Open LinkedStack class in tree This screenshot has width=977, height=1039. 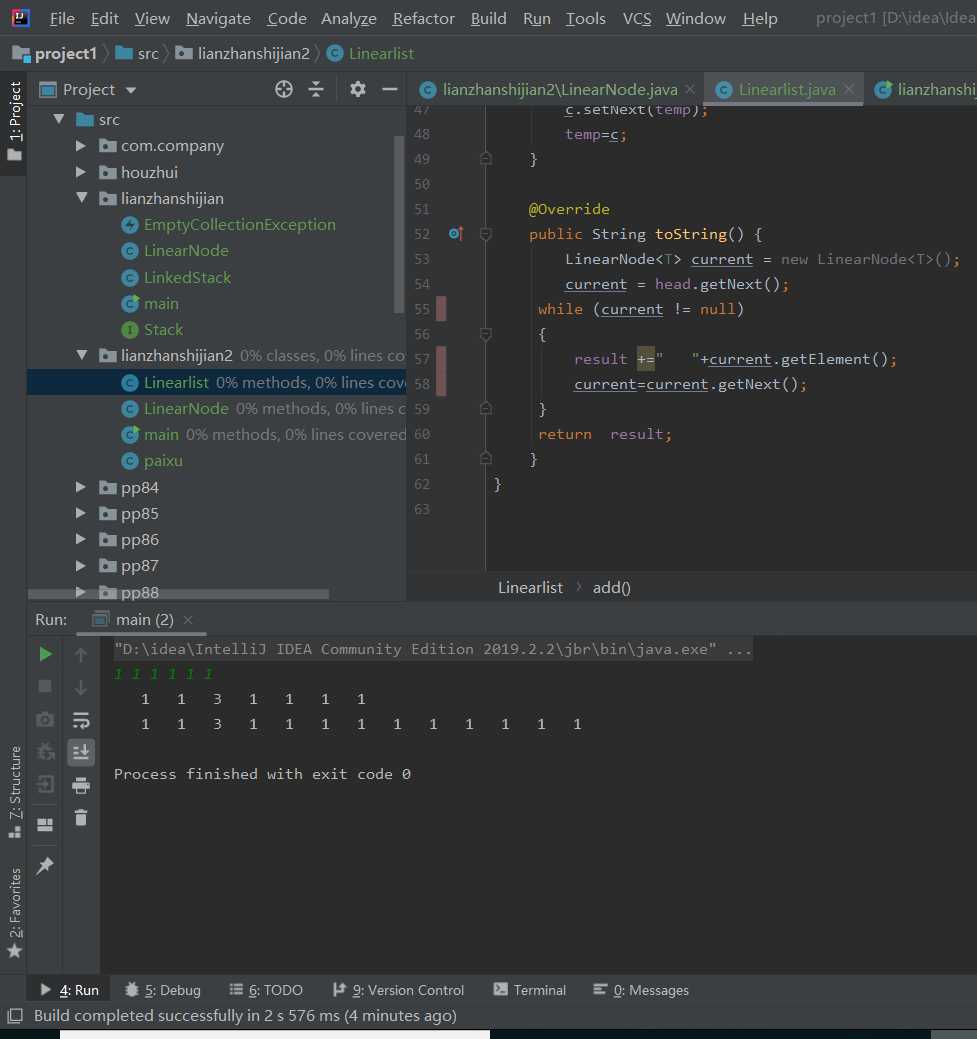pos(187,277)
